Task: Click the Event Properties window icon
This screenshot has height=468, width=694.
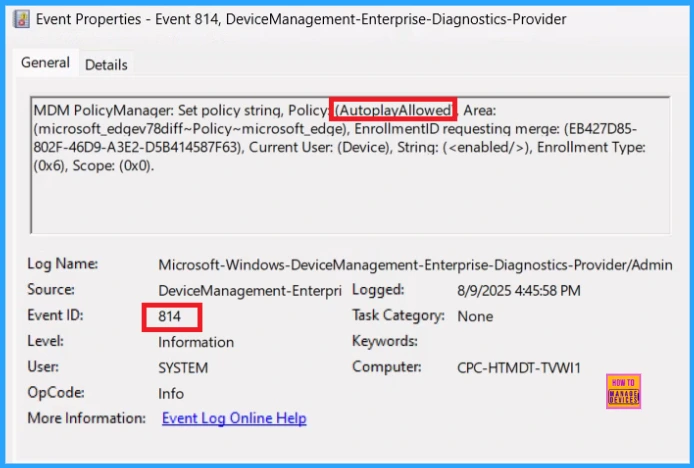Action: point(22,19)
